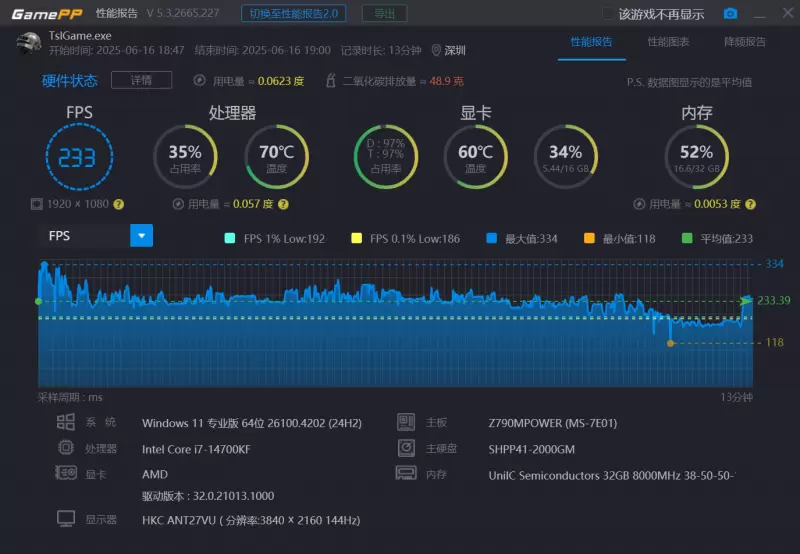Click the 切换至性能报告2.0 button
Viewport: 800px width, 554px height.
294,14
